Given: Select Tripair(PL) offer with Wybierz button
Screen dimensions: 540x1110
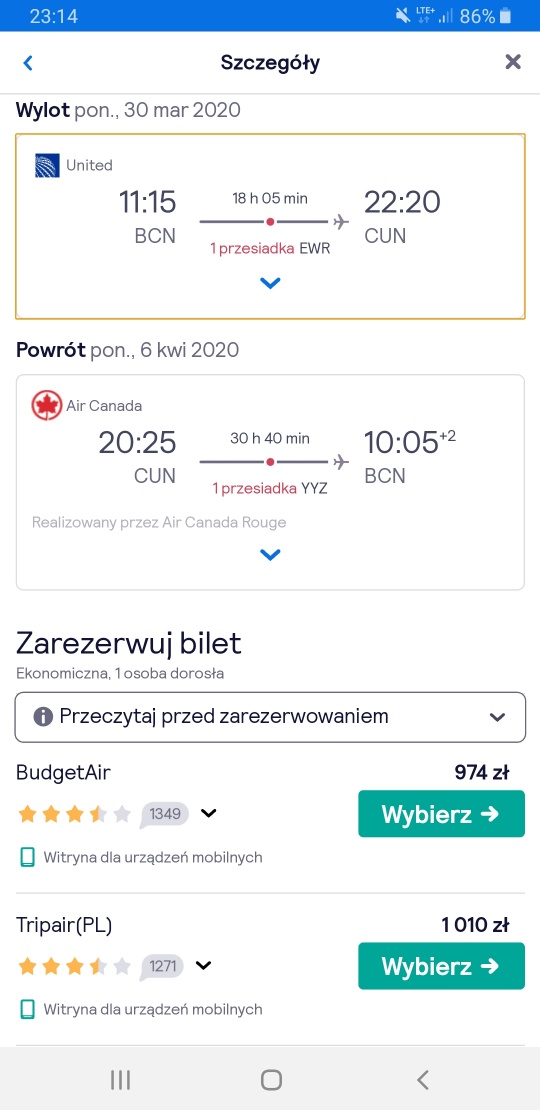Looking at the screenshot, I should point(442,966).
